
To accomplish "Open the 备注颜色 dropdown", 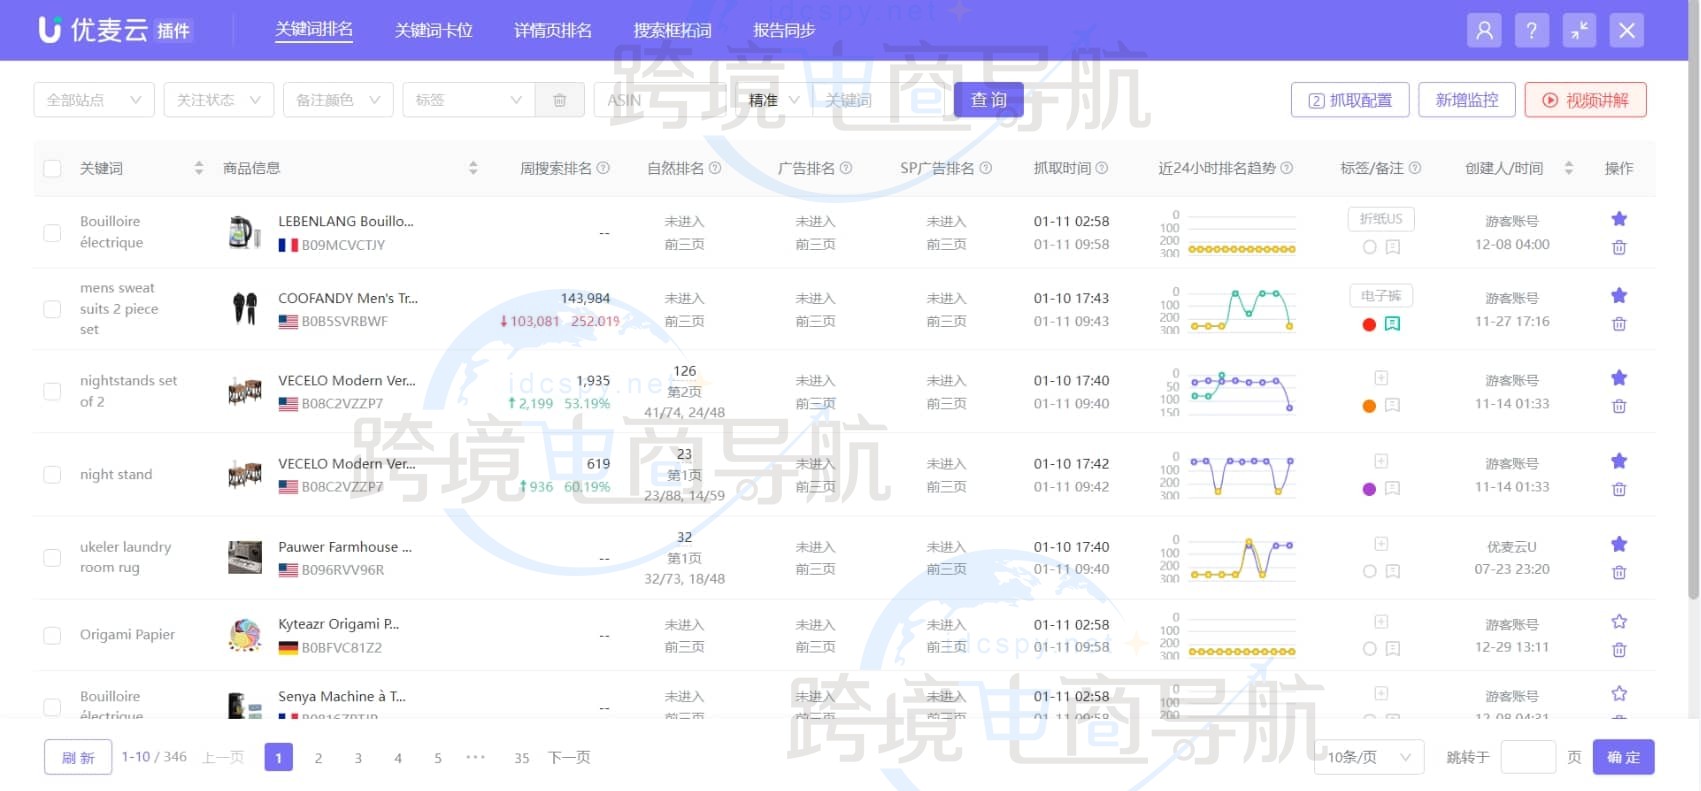I will pyautogui.click(x=338, y=100).
